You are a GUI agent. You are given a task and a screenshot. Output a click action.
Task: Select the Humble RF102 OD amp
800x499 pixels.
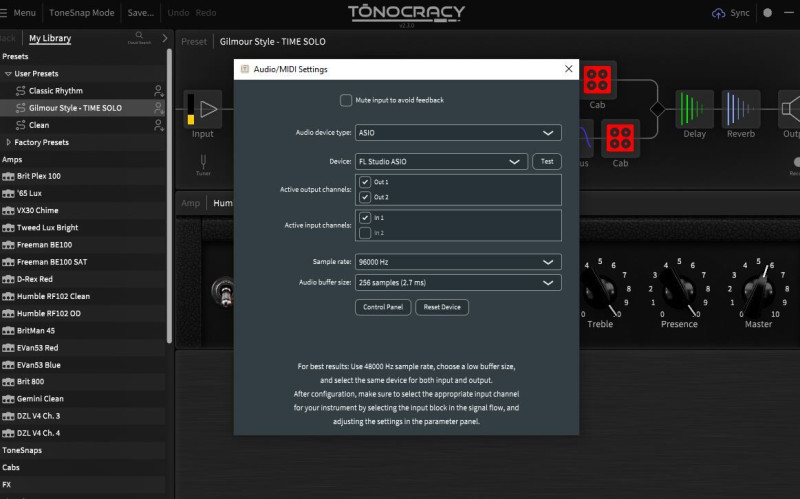tap(83, 314)
